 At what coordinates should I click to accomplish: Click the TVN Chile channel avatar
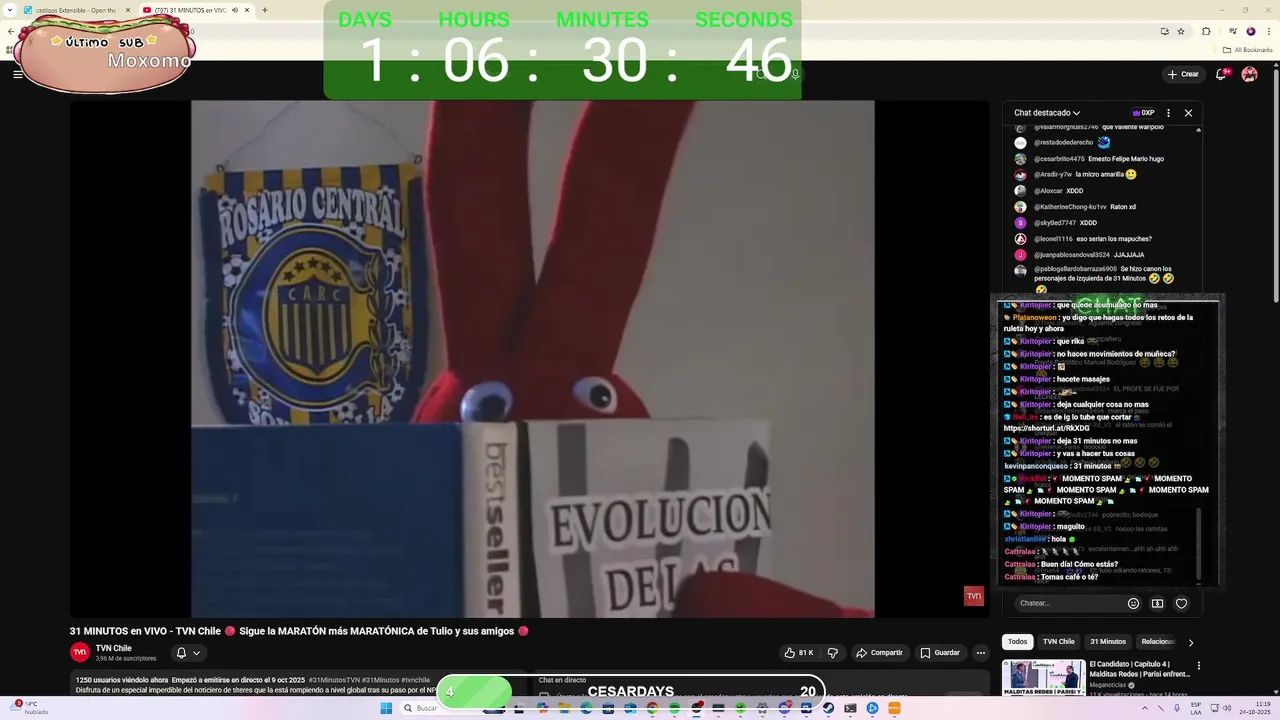click(80, 652)
